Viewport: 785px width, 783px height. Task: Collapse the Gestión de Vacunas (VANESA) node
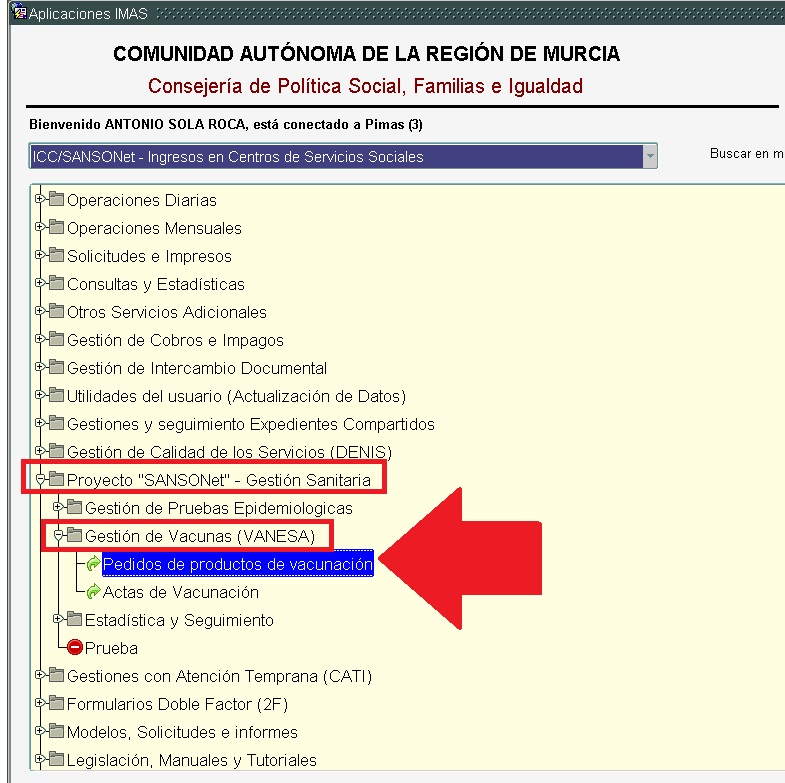tap(58, 536)
